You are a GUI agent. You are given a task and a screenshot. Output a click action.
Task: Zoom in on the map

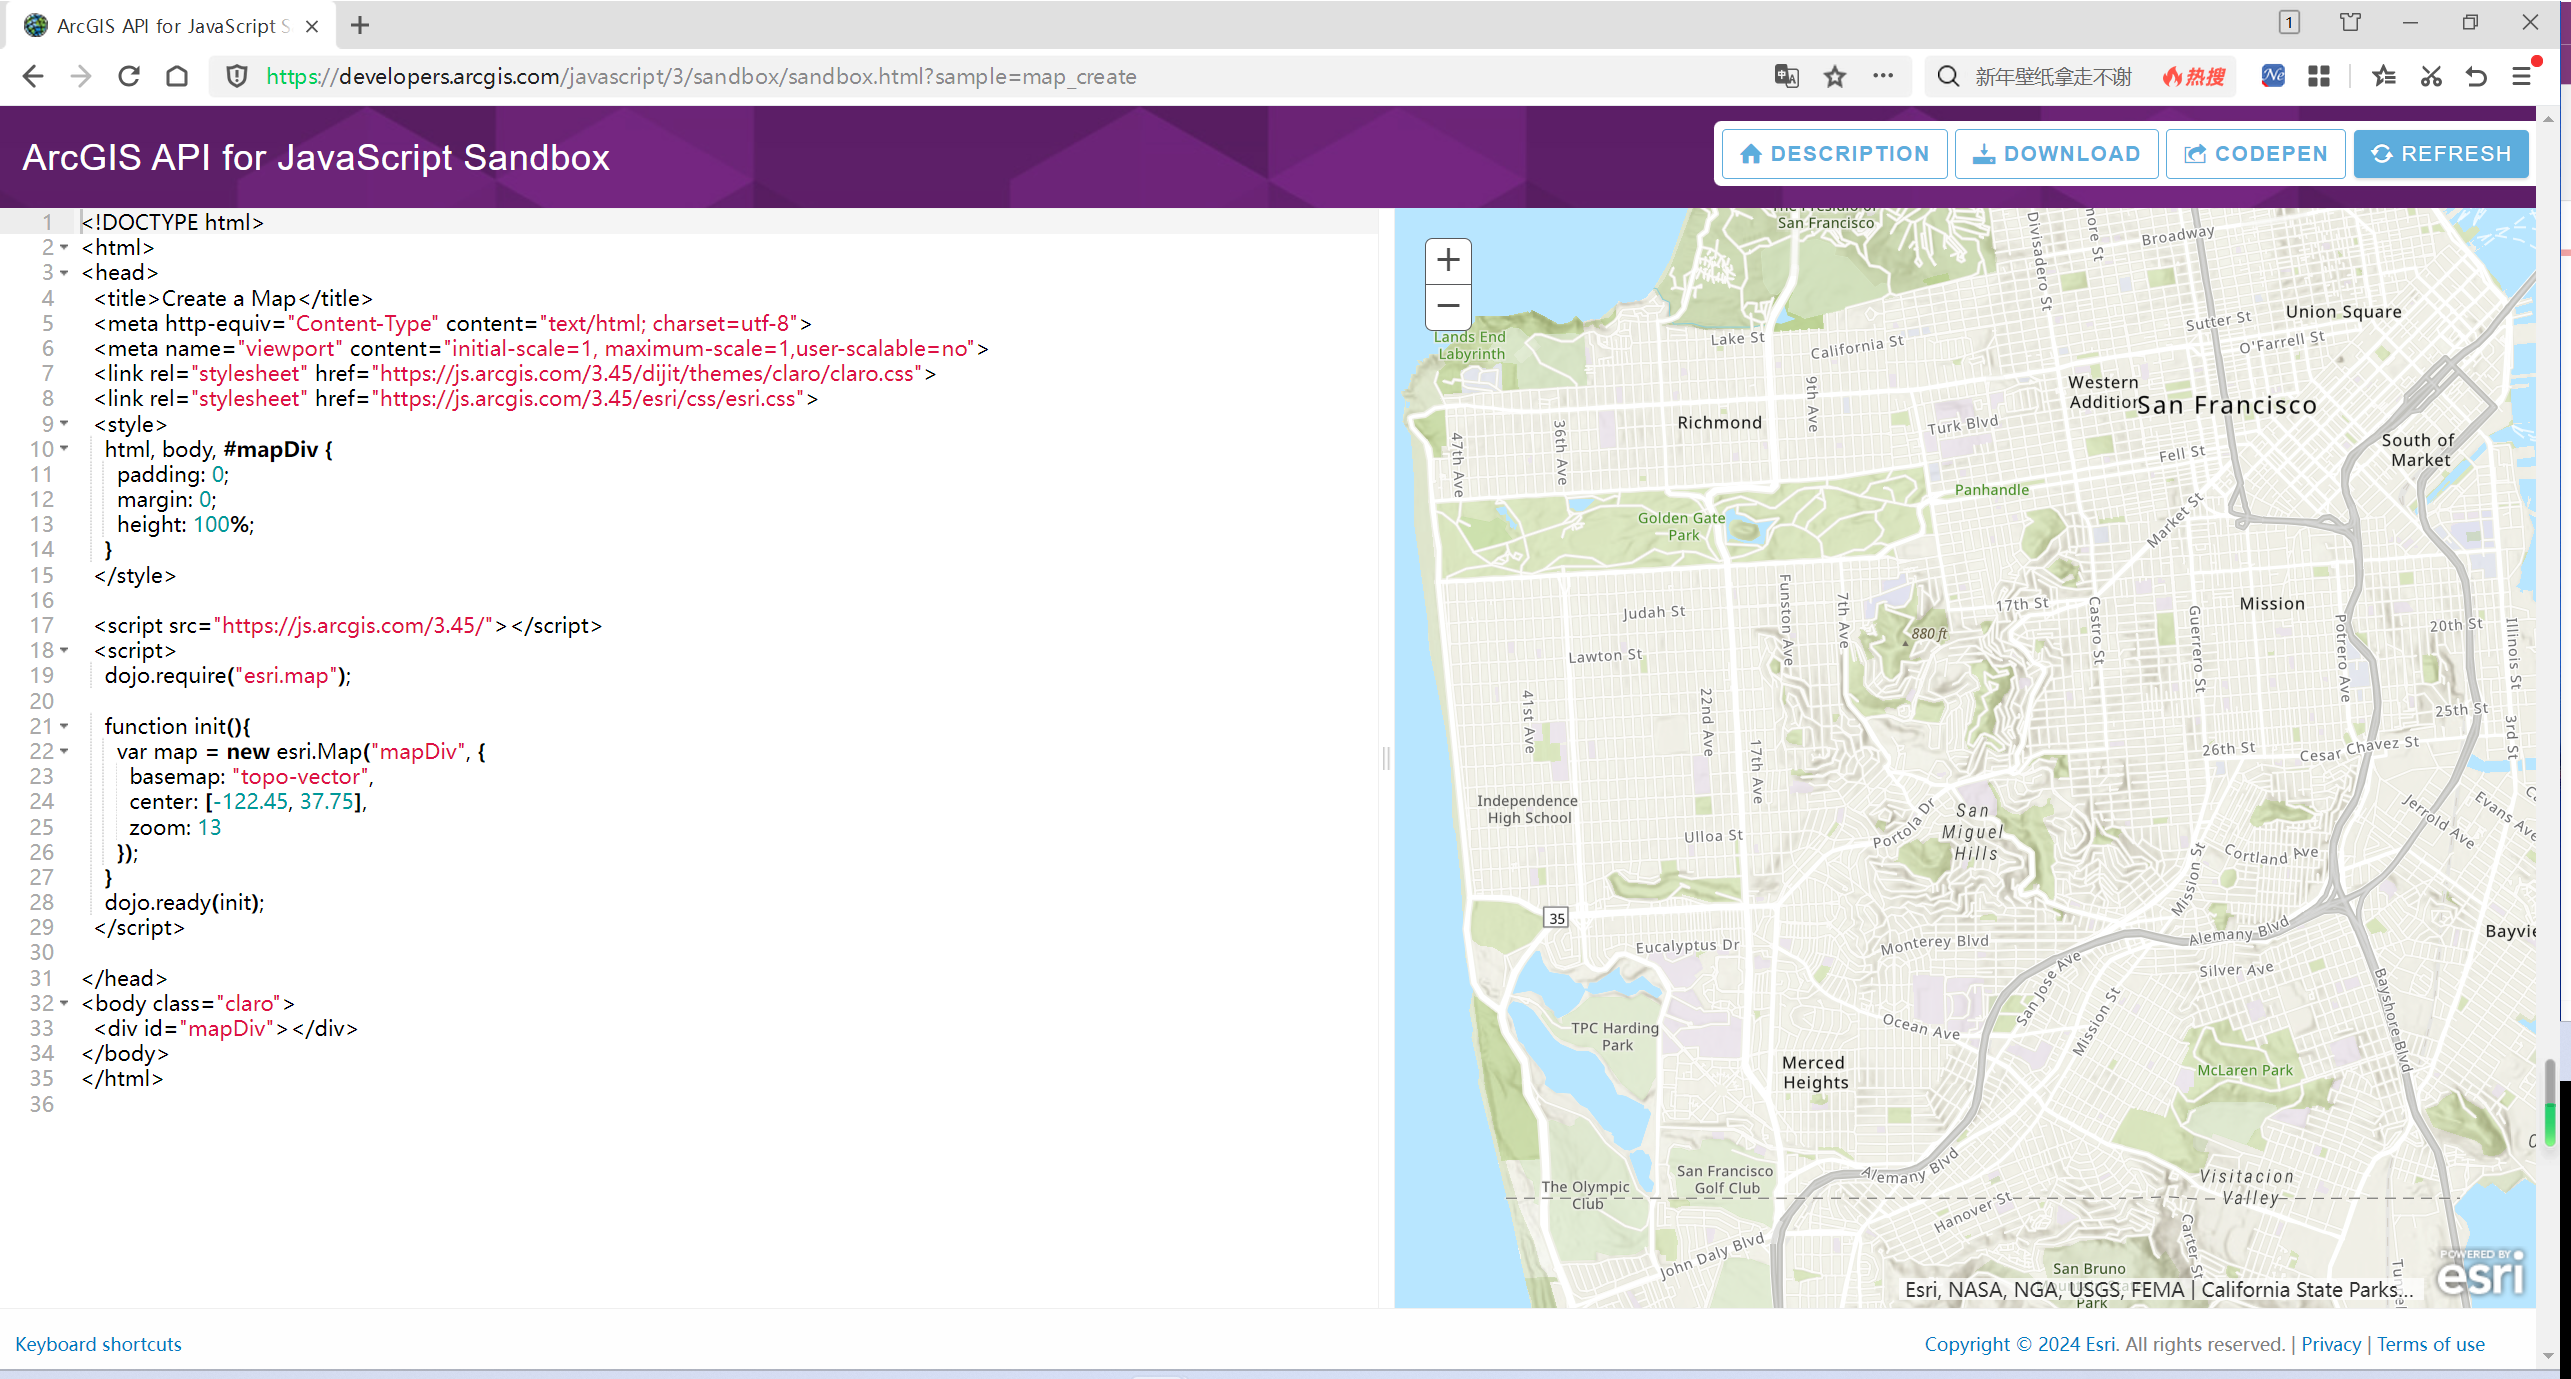pyautogui.click(x=1448, y=261)
